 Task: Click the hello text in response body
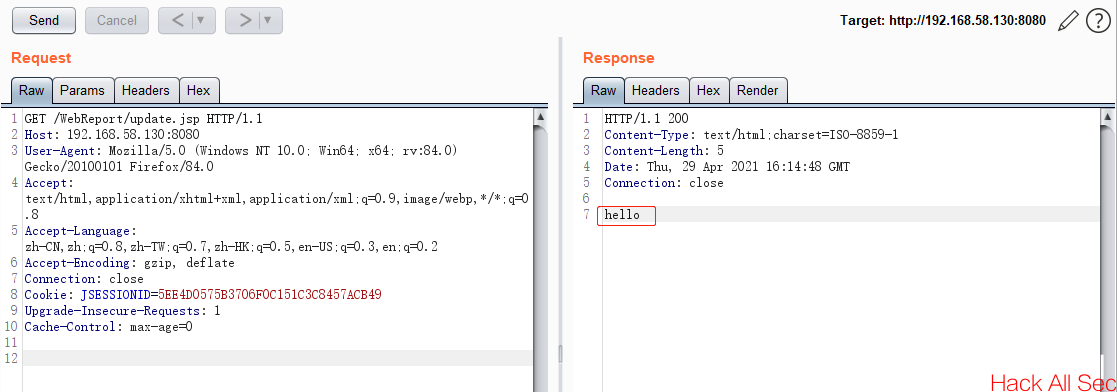click(623, 215)
